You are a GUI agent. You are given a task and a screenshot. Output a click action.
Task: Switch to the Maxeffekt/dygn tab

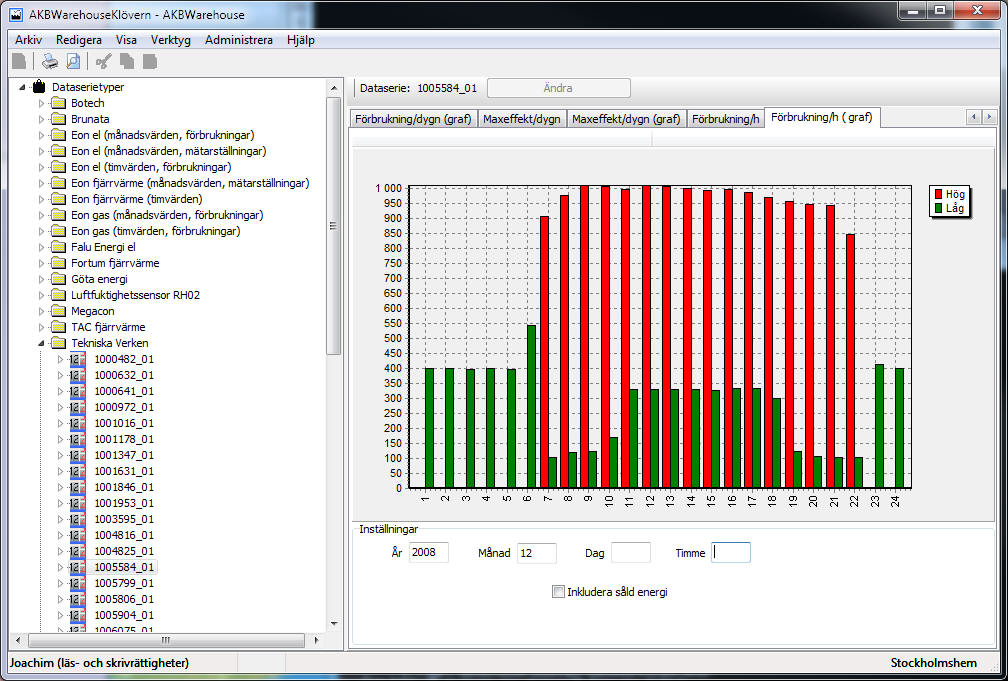(521, 119)
